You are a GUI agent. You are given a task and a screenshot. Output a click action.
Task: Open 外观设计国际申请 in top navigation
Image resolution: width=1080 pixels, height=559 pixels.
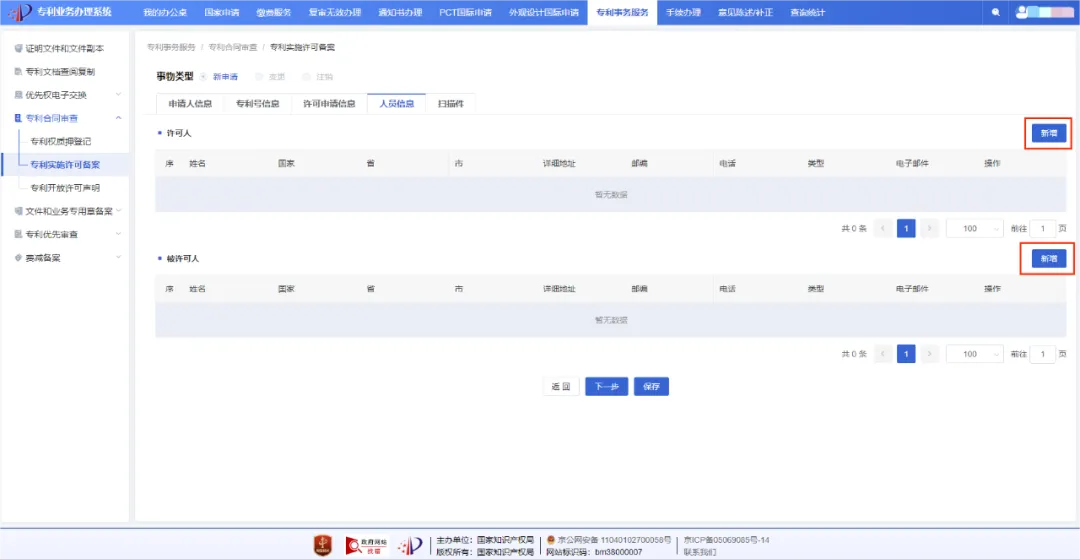point(543,12)
